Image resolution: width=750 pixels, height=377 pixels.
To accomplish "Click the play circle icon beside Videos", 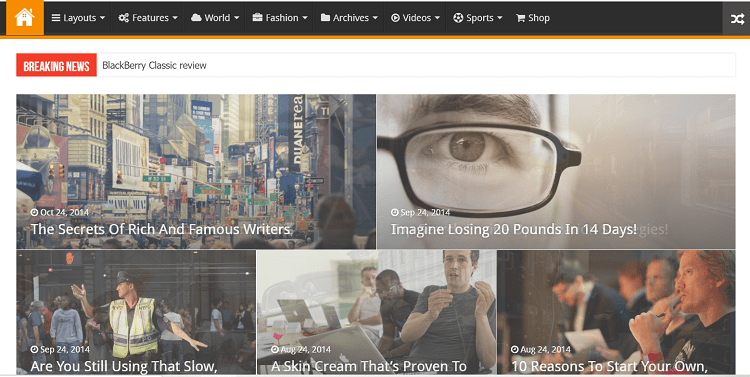I will (x=395, y=18).
